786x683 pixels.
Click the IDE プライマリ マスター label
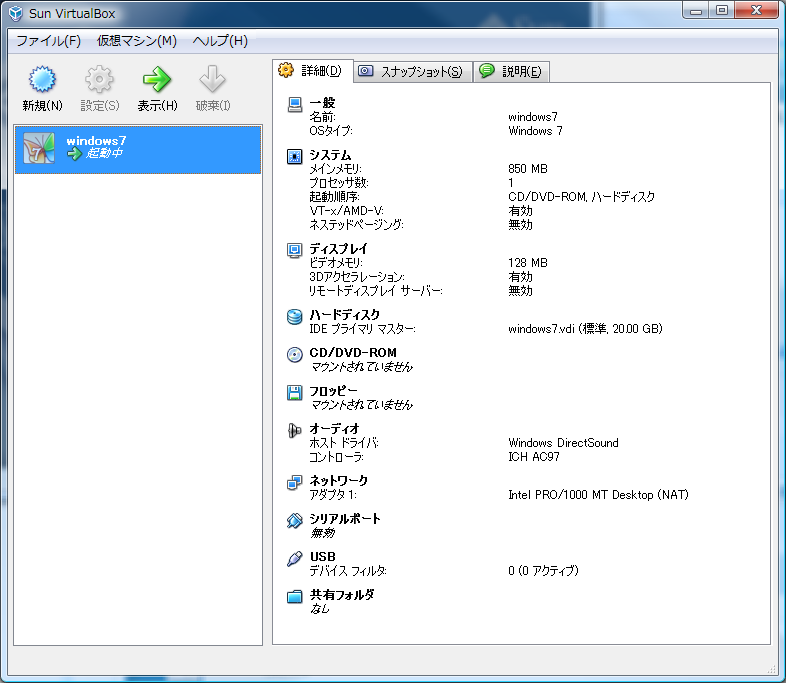(362, 329)
